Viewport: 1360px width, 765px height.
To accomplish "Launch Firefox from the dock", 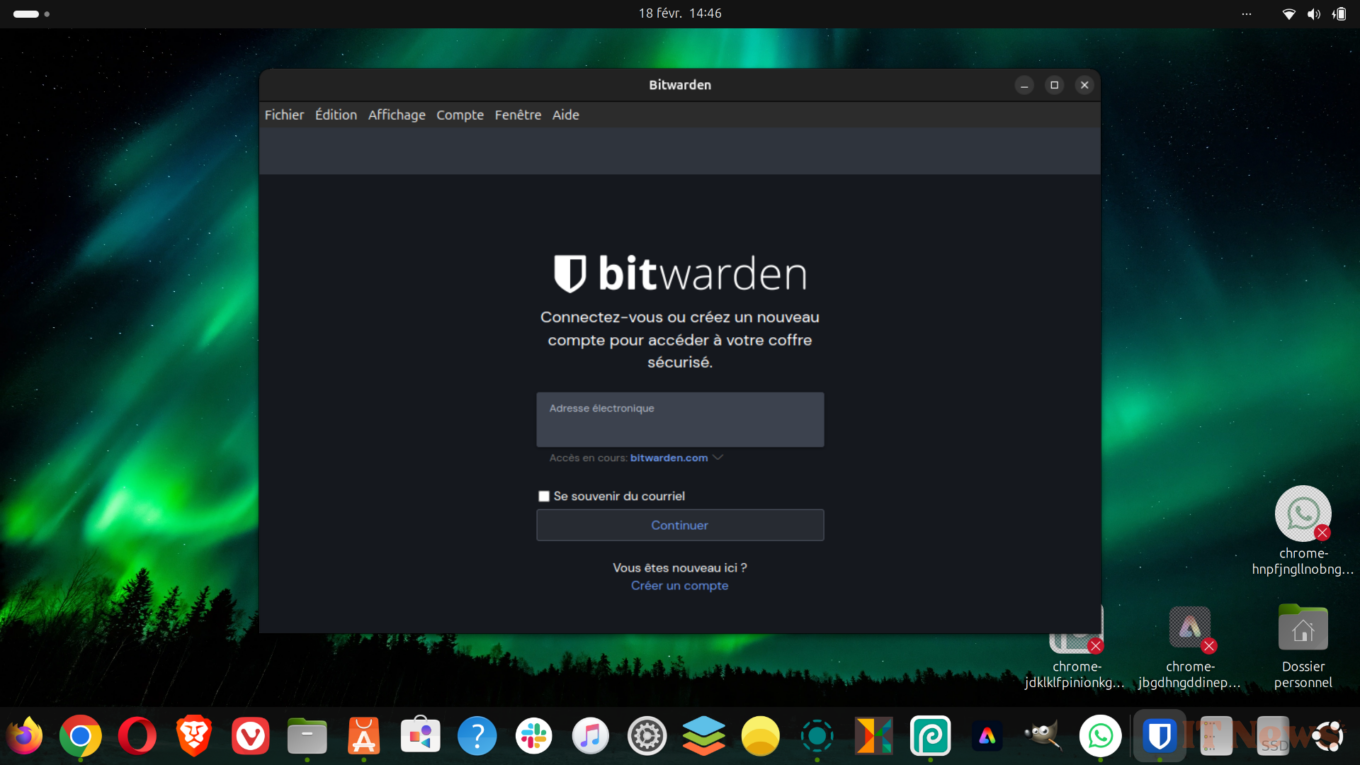I will coord(25,737).
